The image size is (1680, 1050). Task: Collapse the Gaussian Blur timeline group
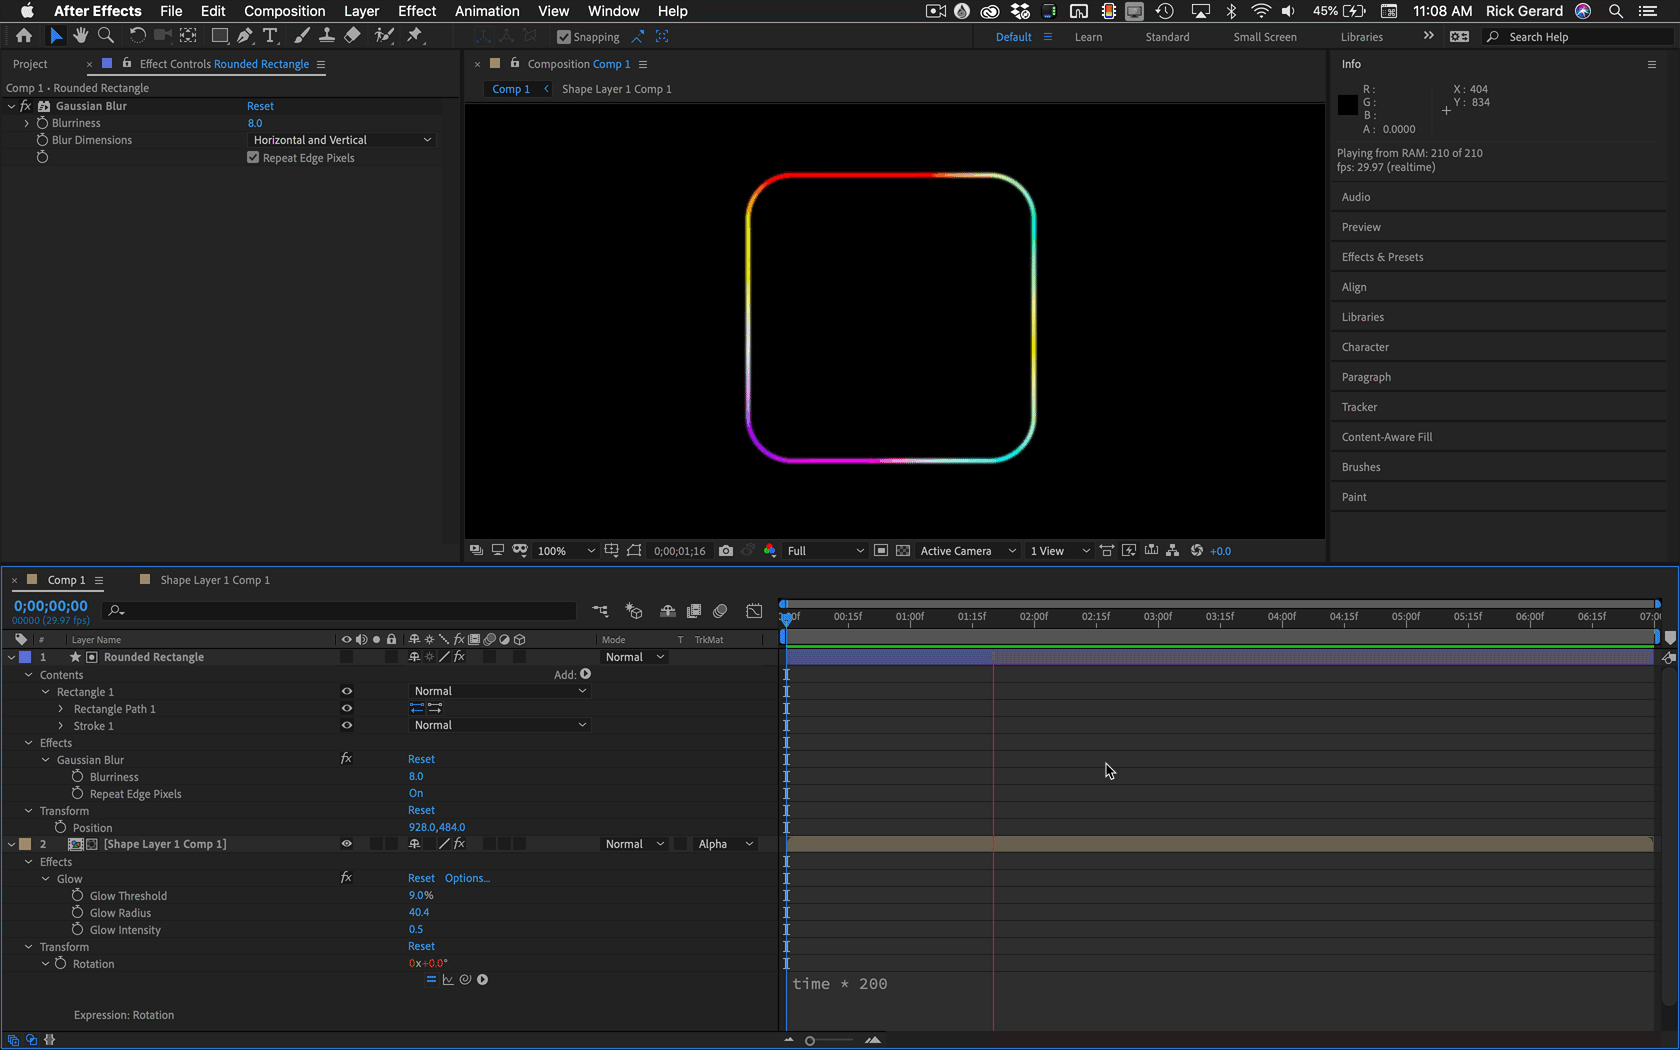point(45,760)
